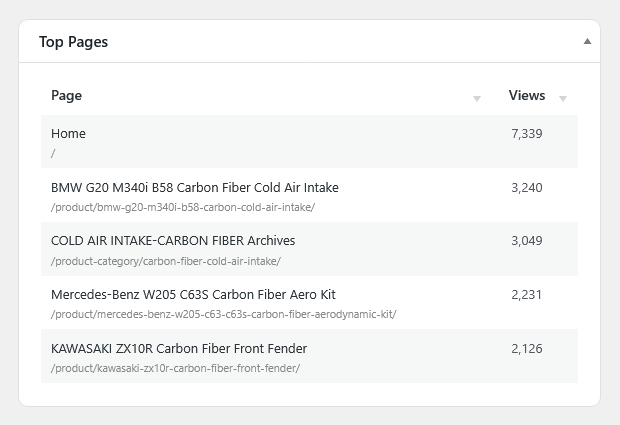Select the bmw-g20-m340i-b58 product URL path
Image resolution: width=620 pixels, height=425 pixels.
(183, 207)
